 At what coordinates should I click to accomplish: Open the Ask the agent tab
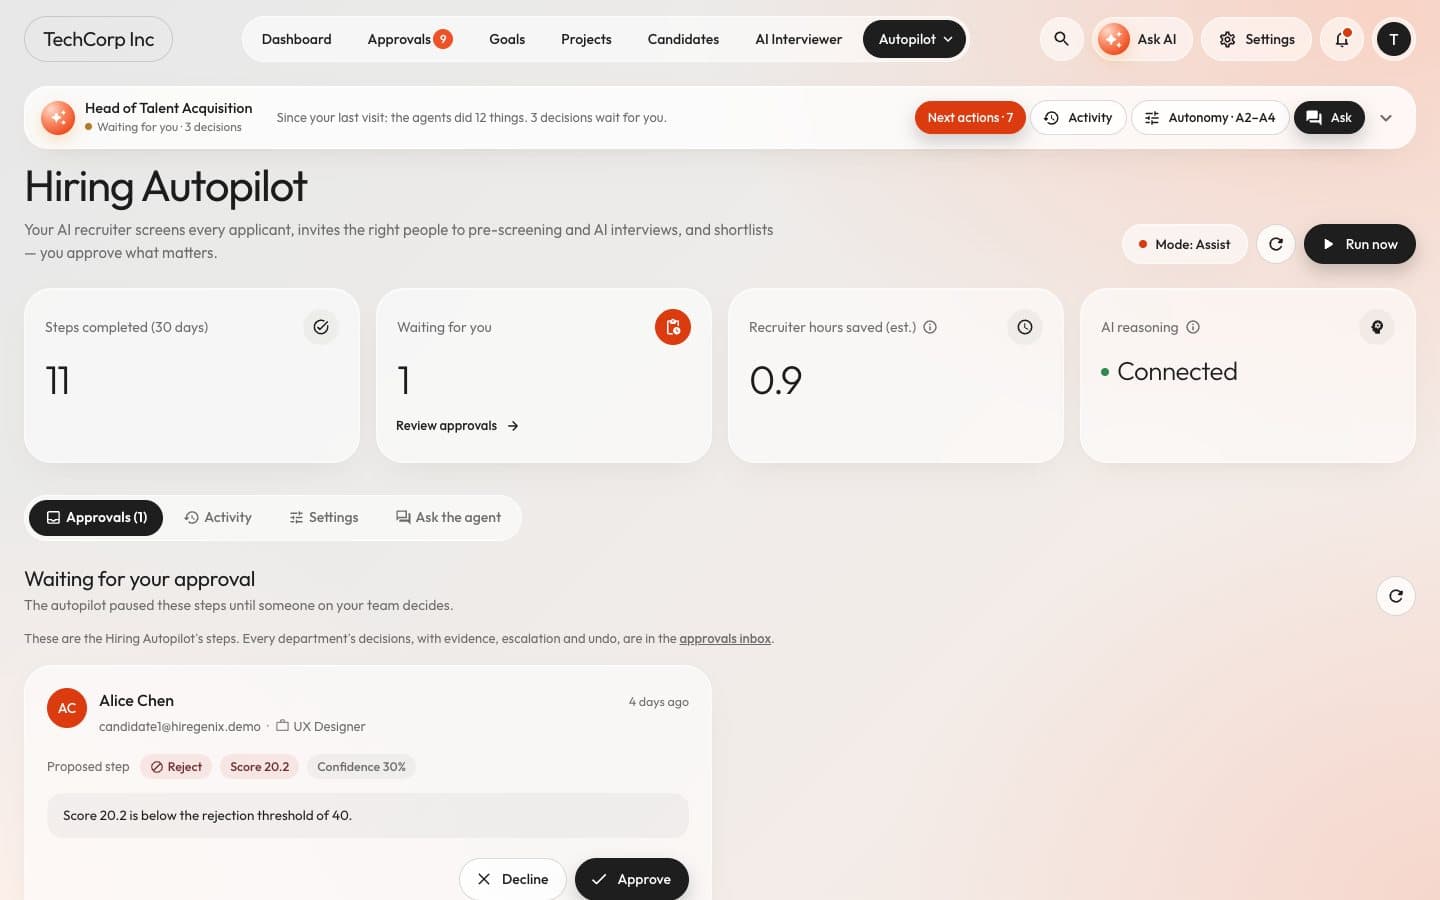449,518
